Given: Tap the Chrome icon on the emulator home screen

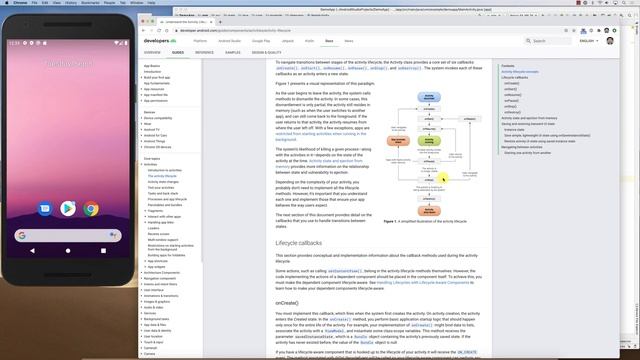Looking at the screenshot, I should pyautogui.click(x=91, y=209).
